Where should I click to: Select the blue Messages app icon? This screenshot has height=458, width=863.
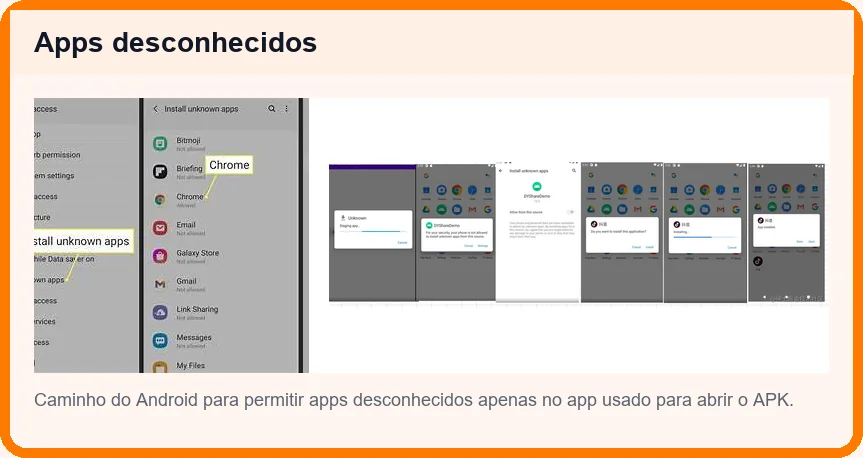[x=160, y=341]
